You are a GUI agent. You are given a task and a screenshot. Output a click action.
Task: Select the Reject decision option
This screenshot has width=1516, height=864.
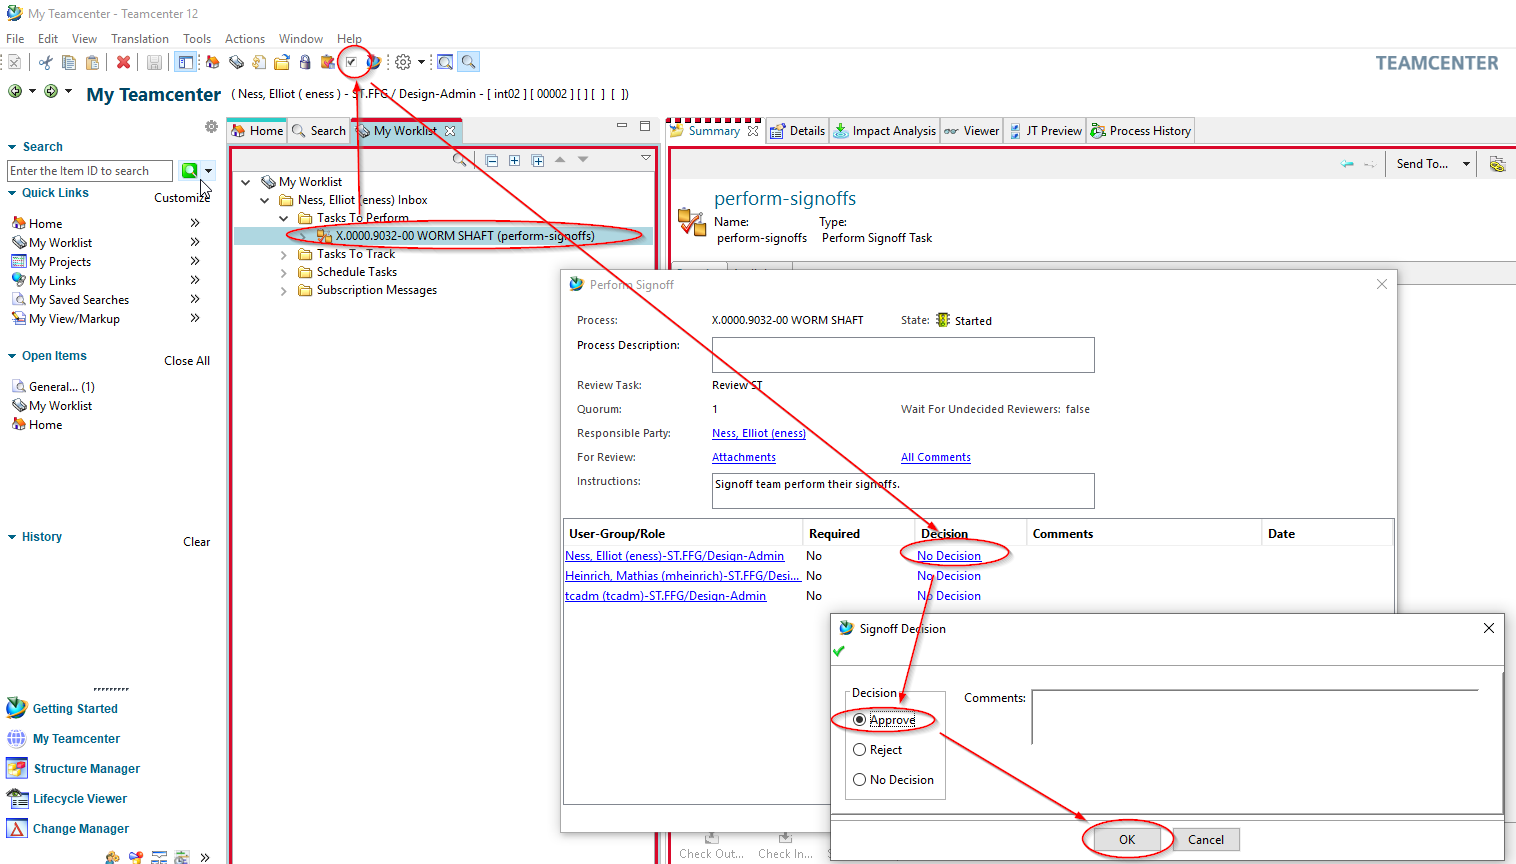pos(860,750)
